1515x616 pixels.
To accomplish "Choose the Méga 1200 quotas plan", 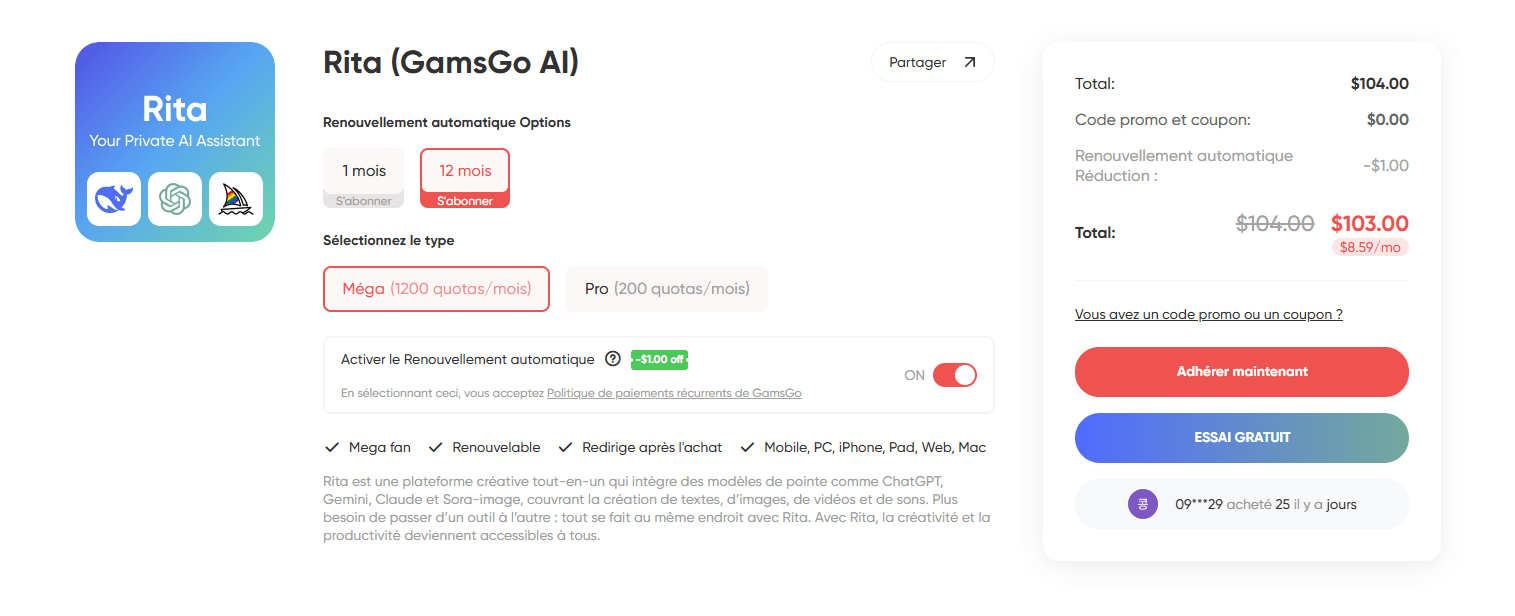I will coord(436,289).
